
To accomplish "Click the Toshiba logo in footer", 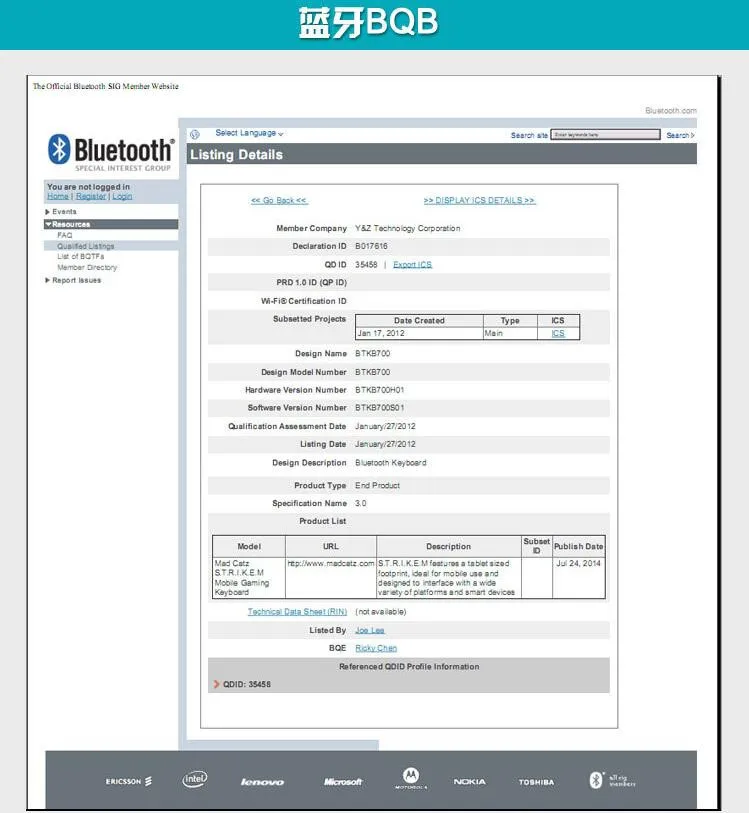I will [x=536, y=782].
